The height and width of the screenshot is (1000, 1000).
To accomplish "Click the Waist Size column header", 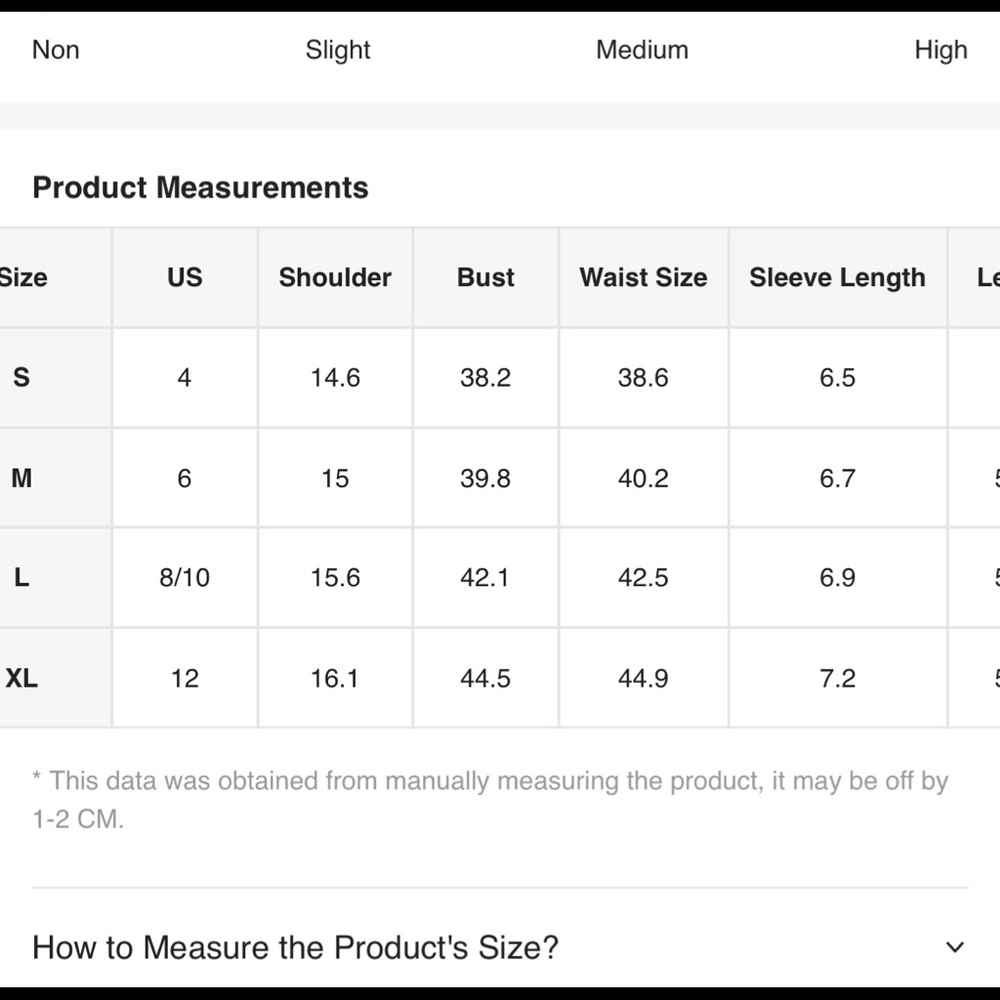I will pos(643,277).
